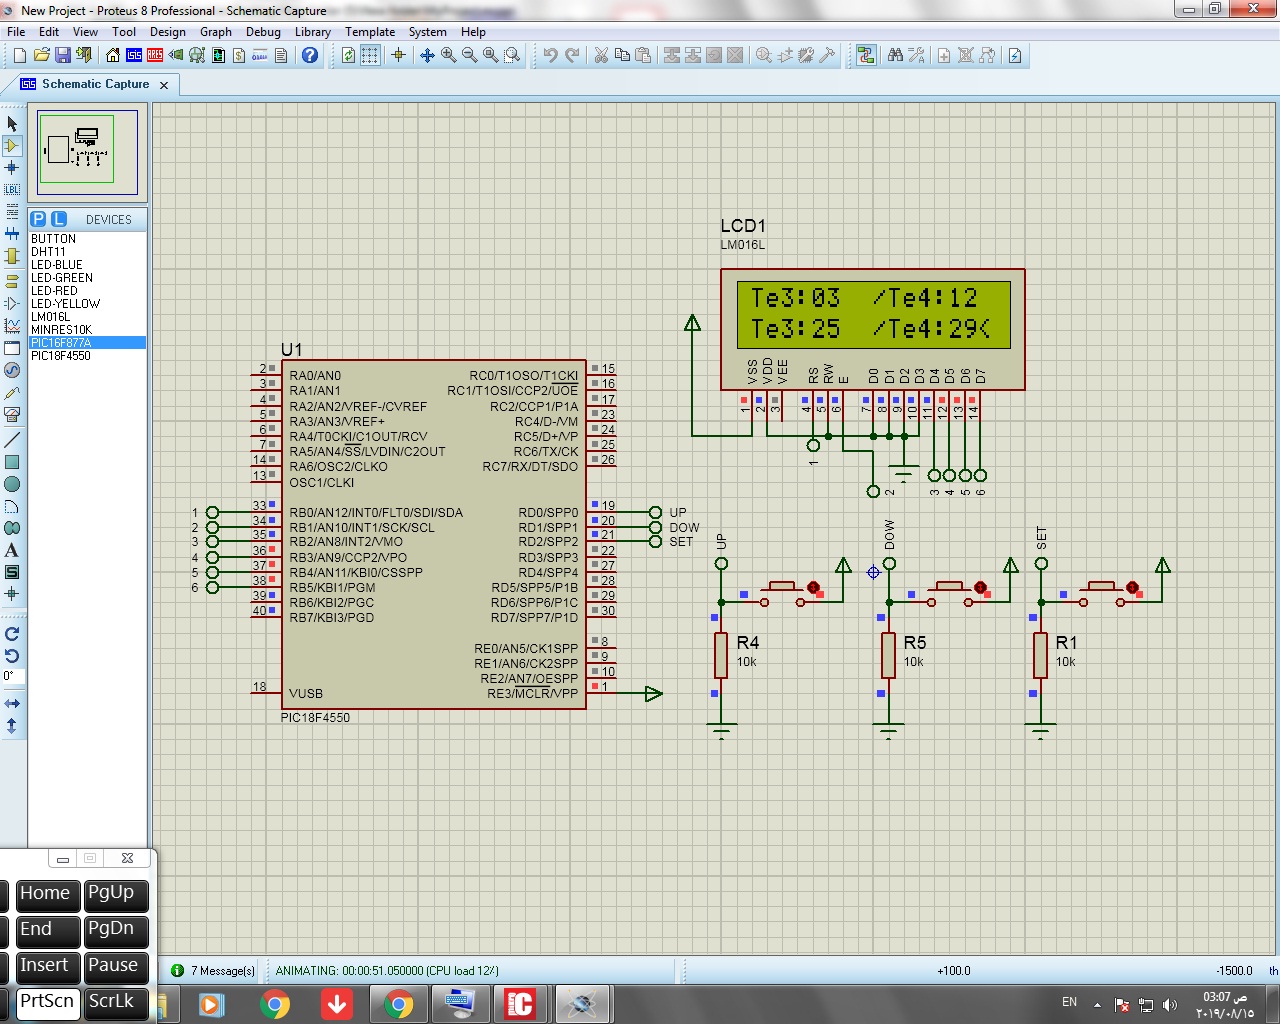1280x1024 pixels.
Task: Click the 7 Message(s) status indicator
Action: [213, 970]
